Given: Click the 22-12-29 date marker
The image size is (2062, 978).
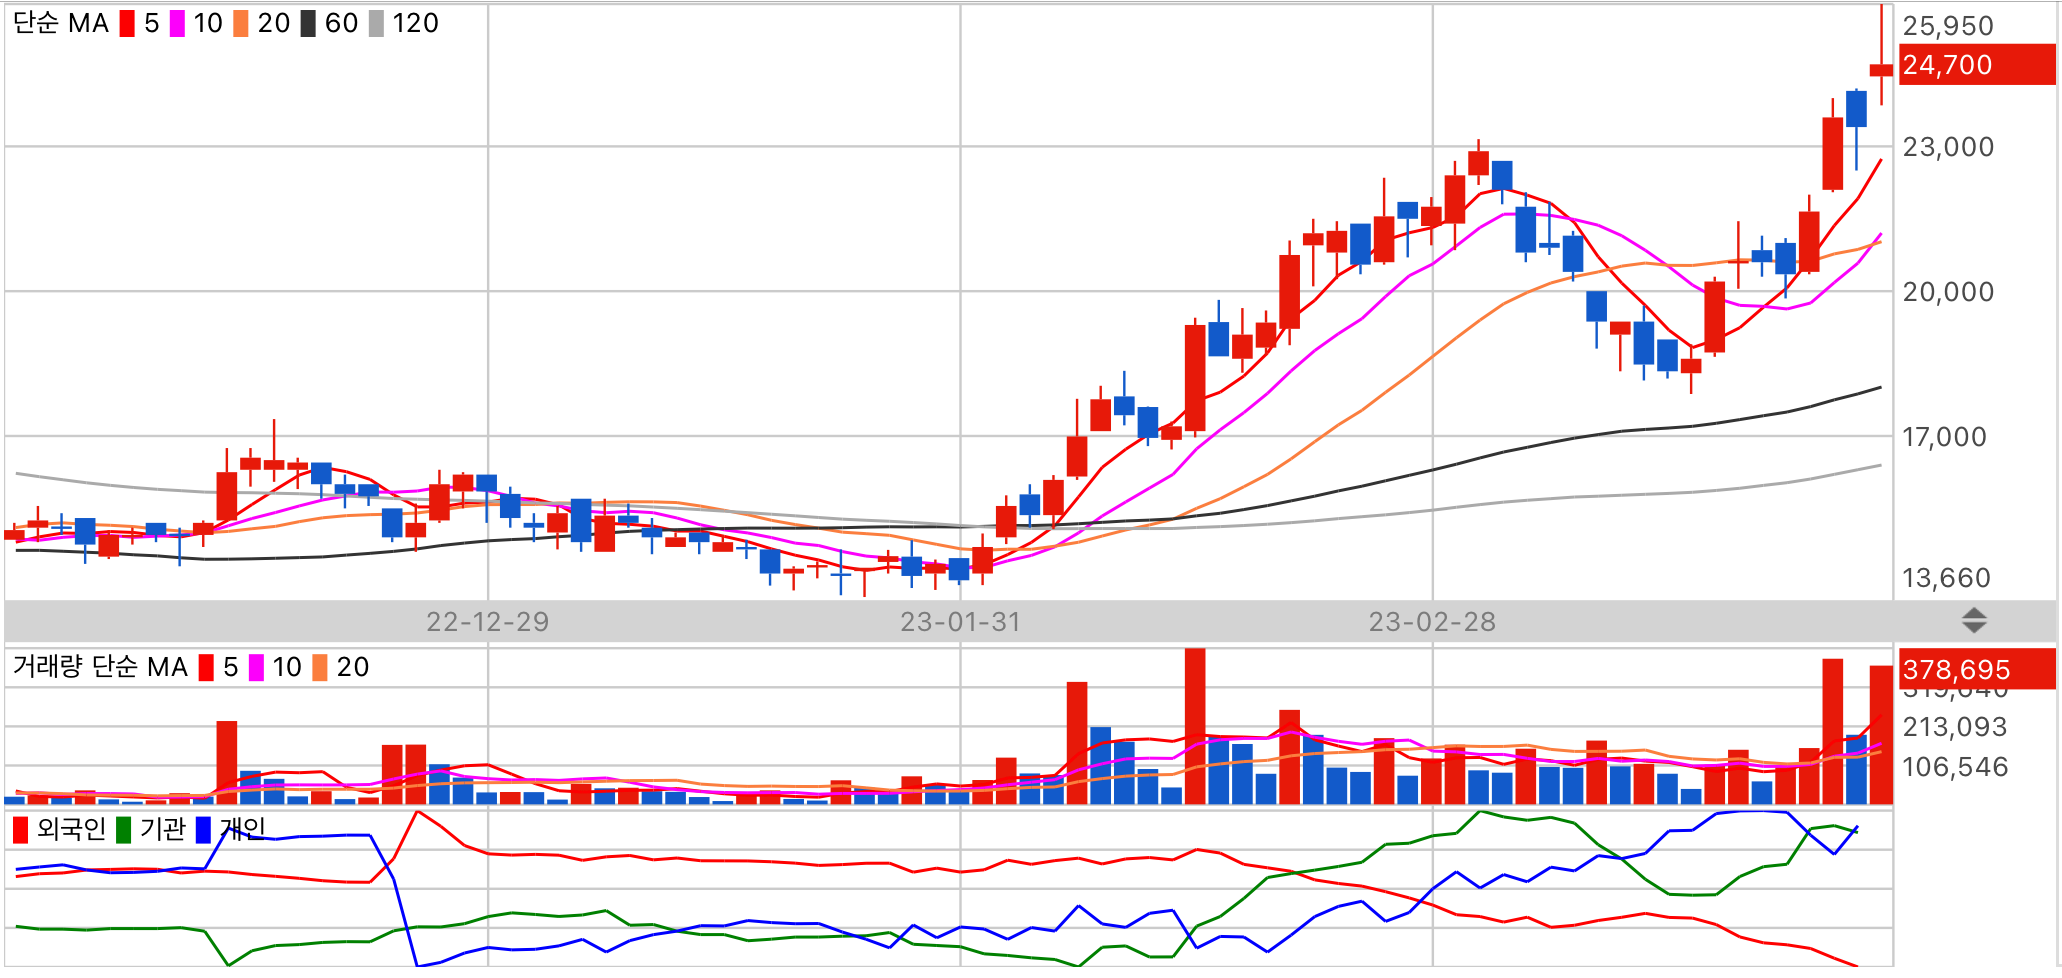Looking at the screenshot, I should [x=488, y=622].
